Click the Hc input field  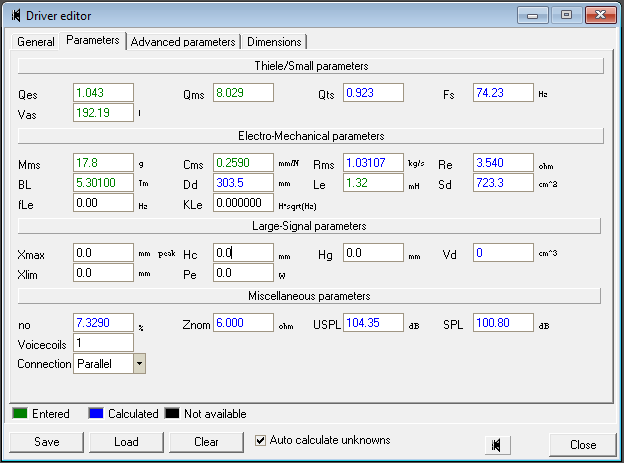pyautogui.click(x=244, y=253)
